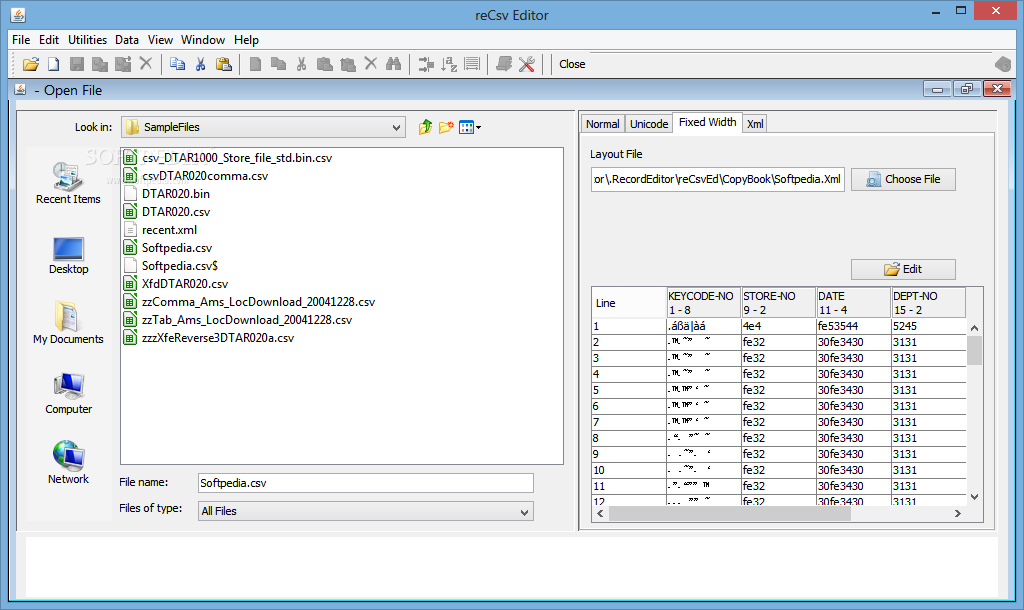This screenshot has height=610, width=1024.
Task: Click the Save As toolbar icon
Action: point(100,64)
